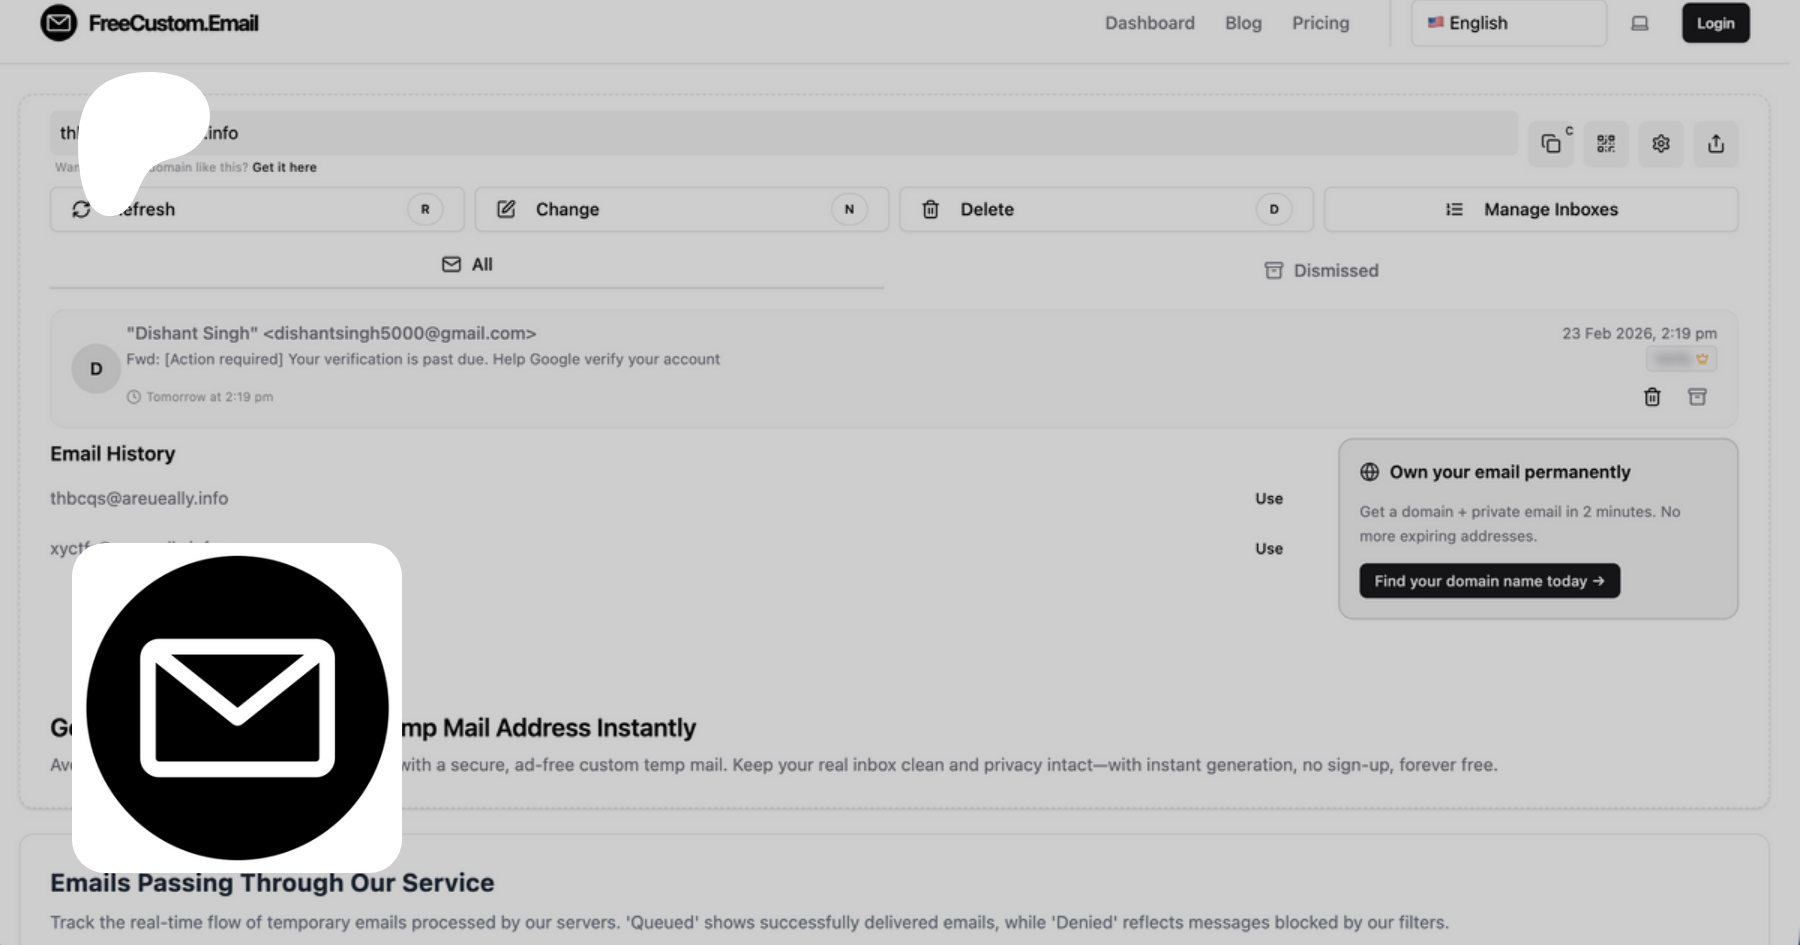Click the Delete inbox button
The width and height of the screenshot is (1800, 945).
pyautogui.click(x=1105, y=210)
